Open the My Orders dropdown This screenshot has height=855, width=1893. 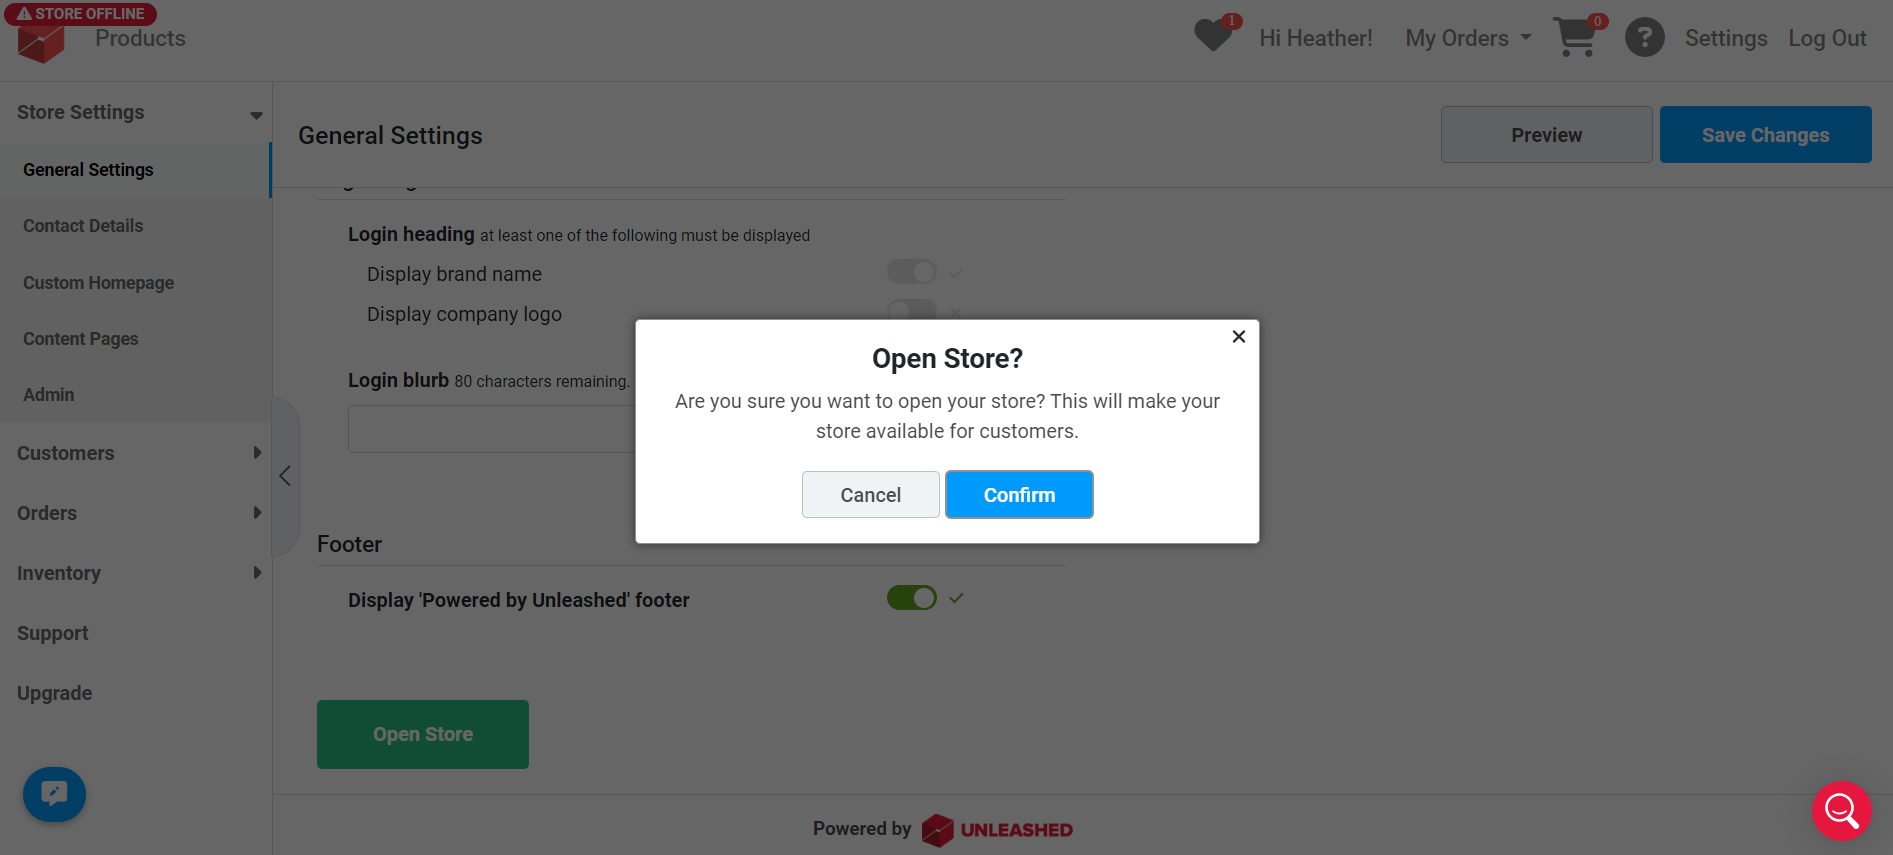[1468, 38]
